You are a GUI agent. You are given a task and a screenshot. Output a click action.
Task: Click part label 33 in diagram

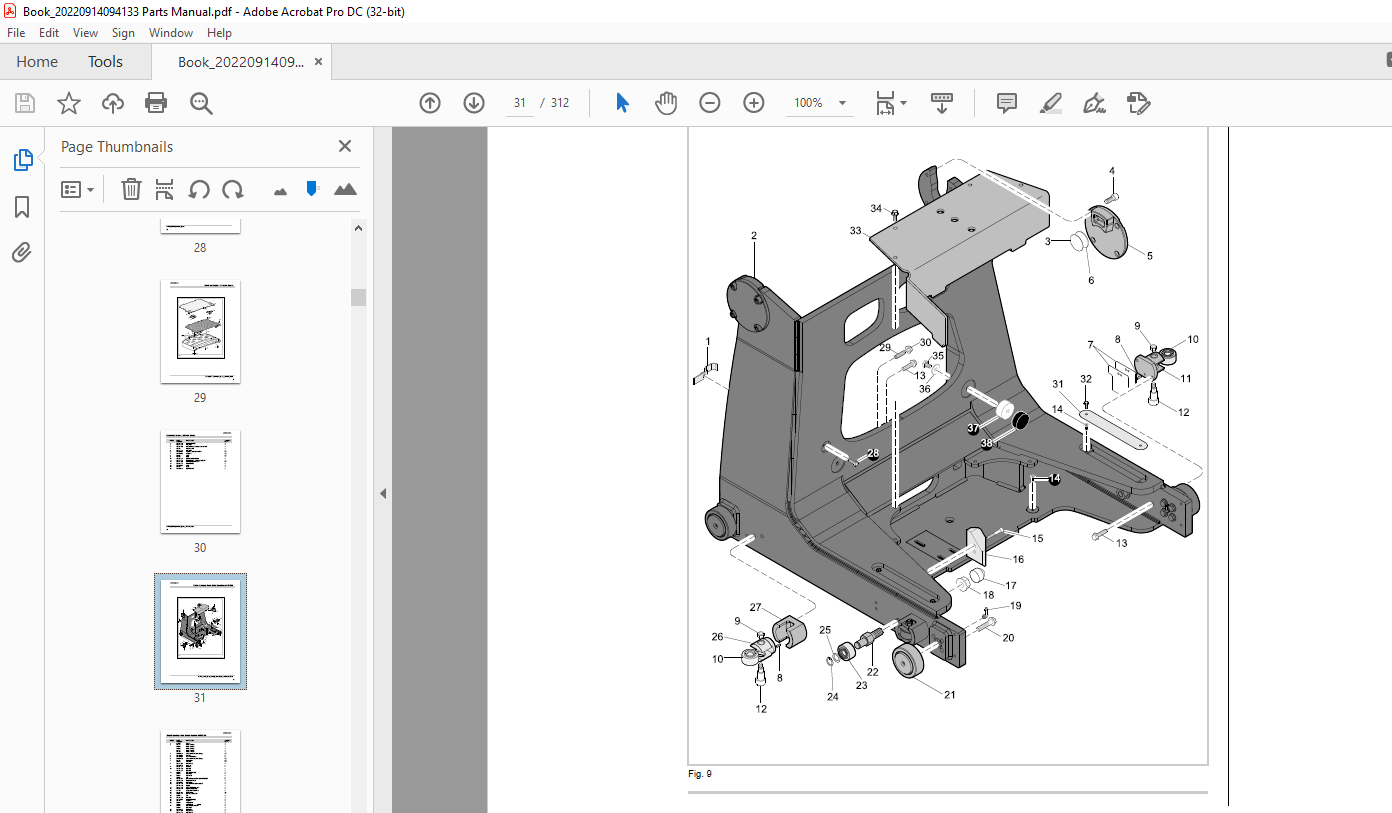pos(855,231)
